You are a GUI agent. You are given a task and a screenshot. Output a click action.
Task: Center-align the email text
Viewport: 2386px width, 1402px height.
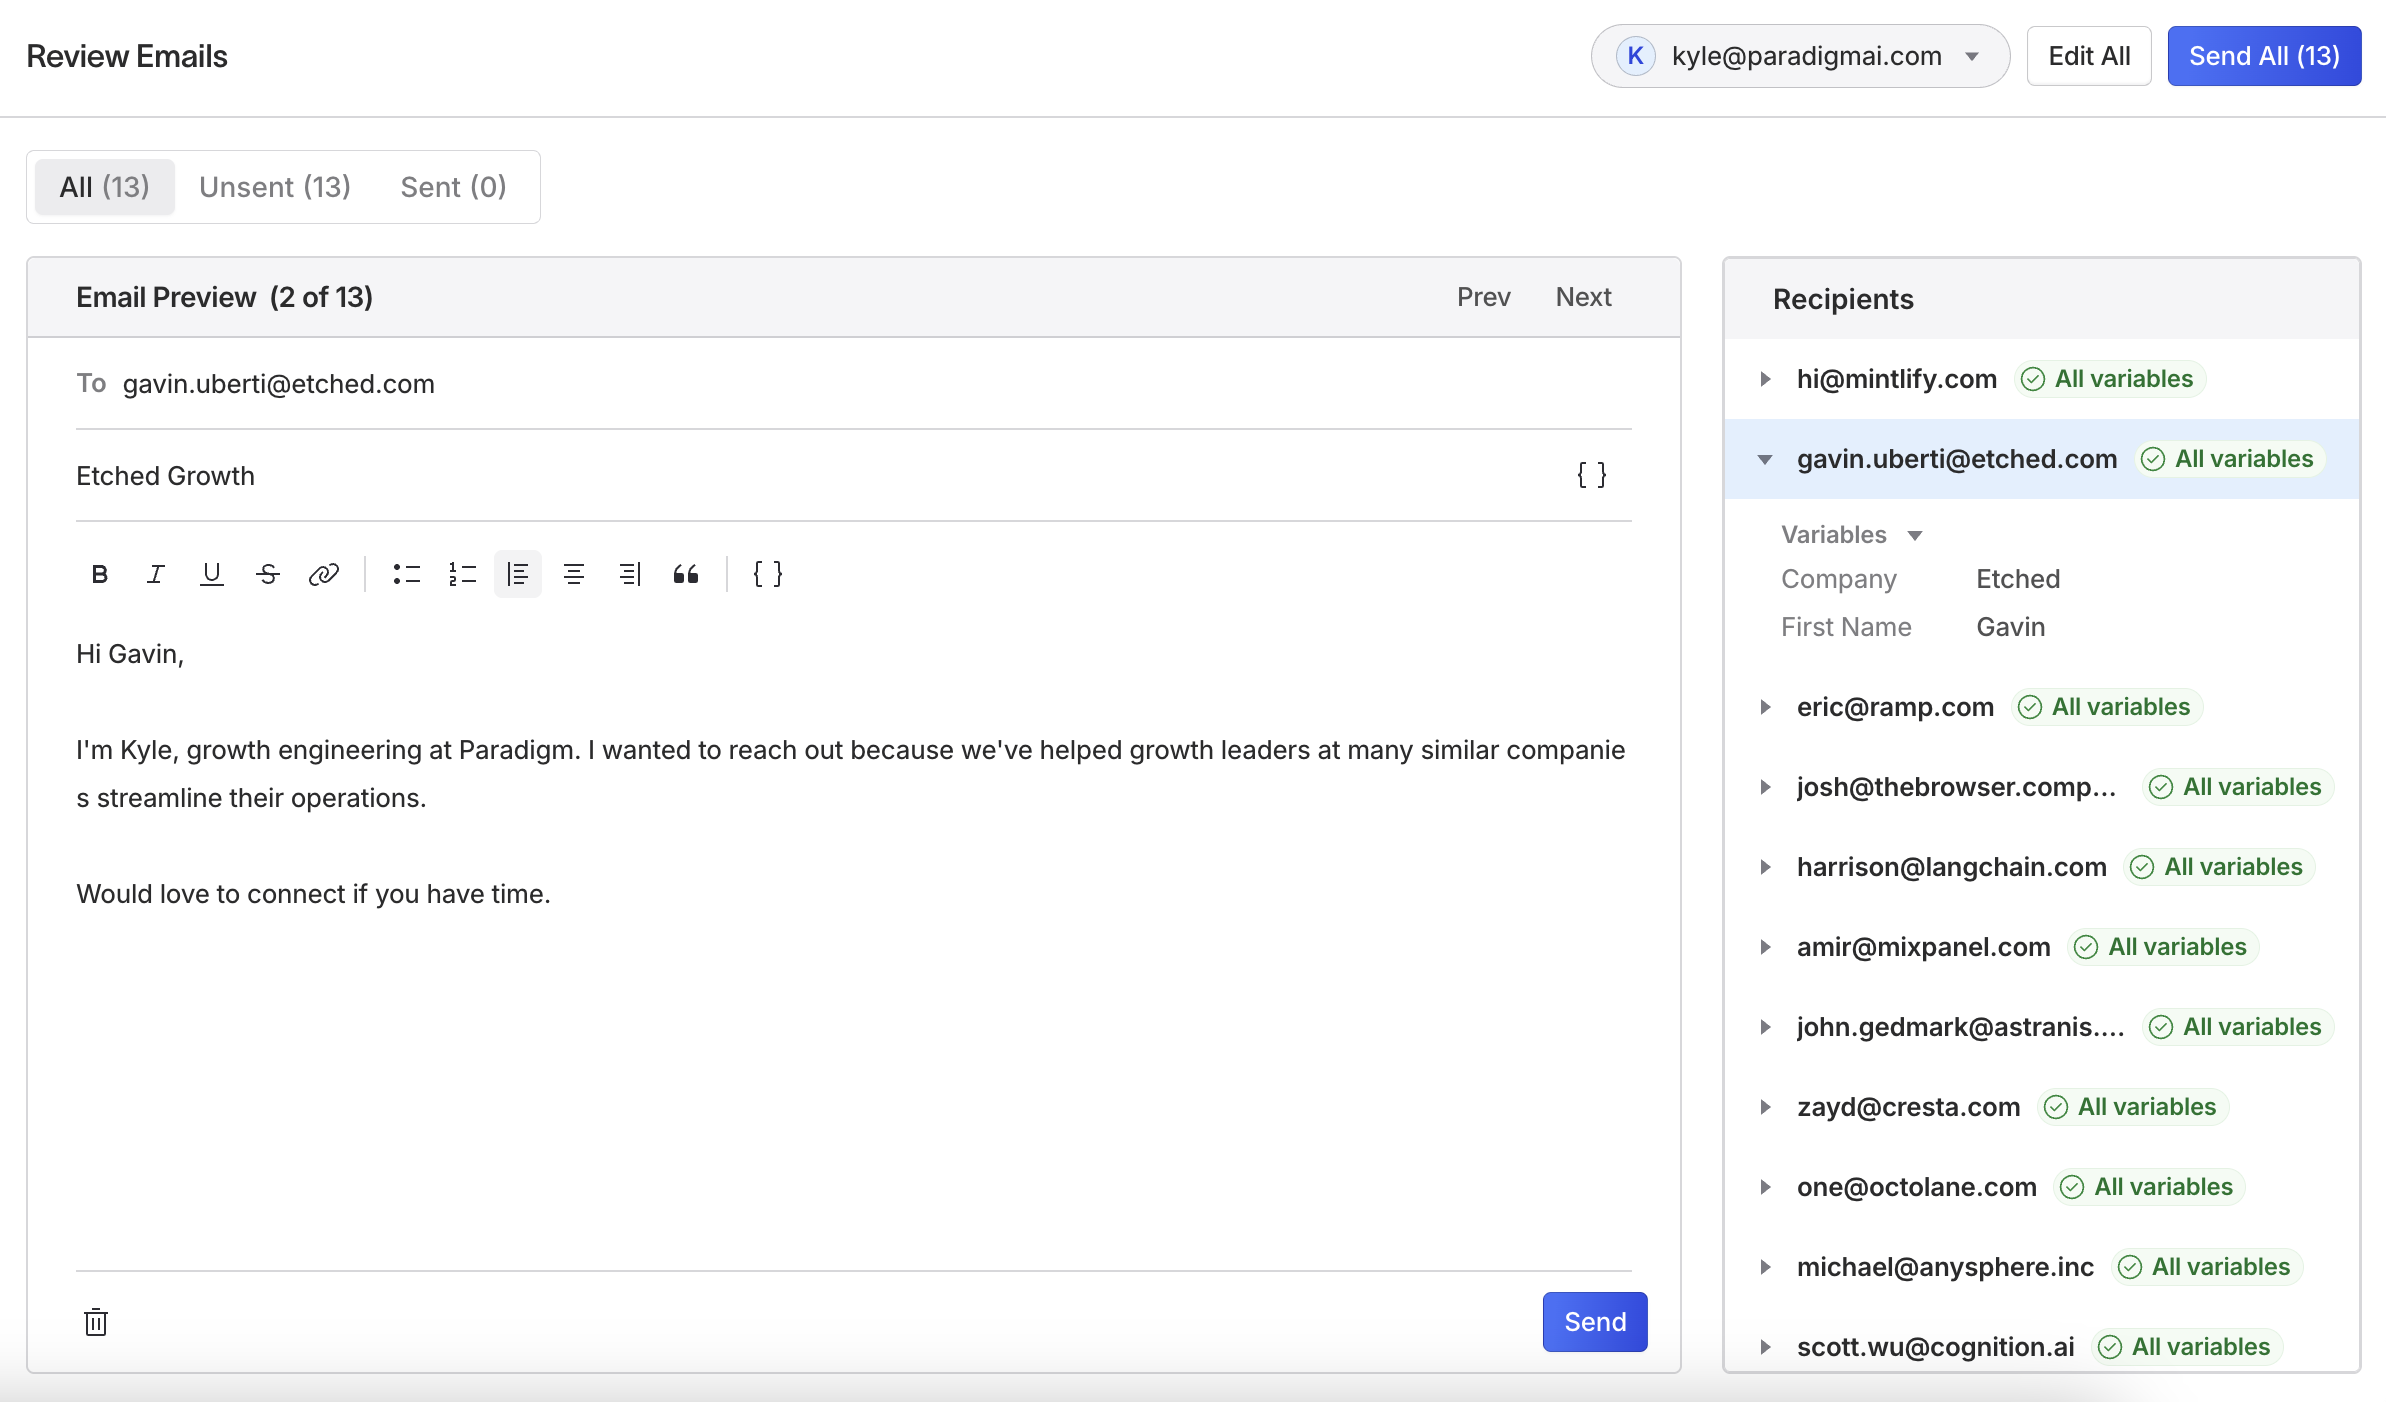(x=574, y=574)
